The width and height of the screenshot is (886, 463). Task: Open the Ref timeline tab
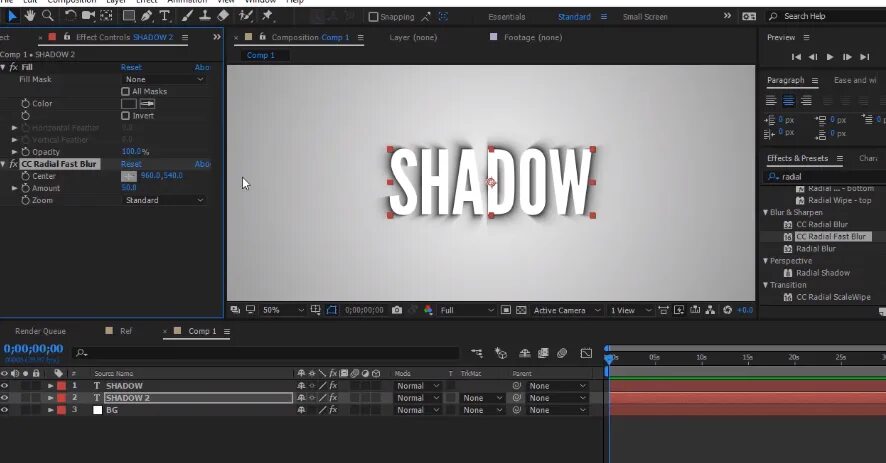pyautogui.click(x=125, y=331)
